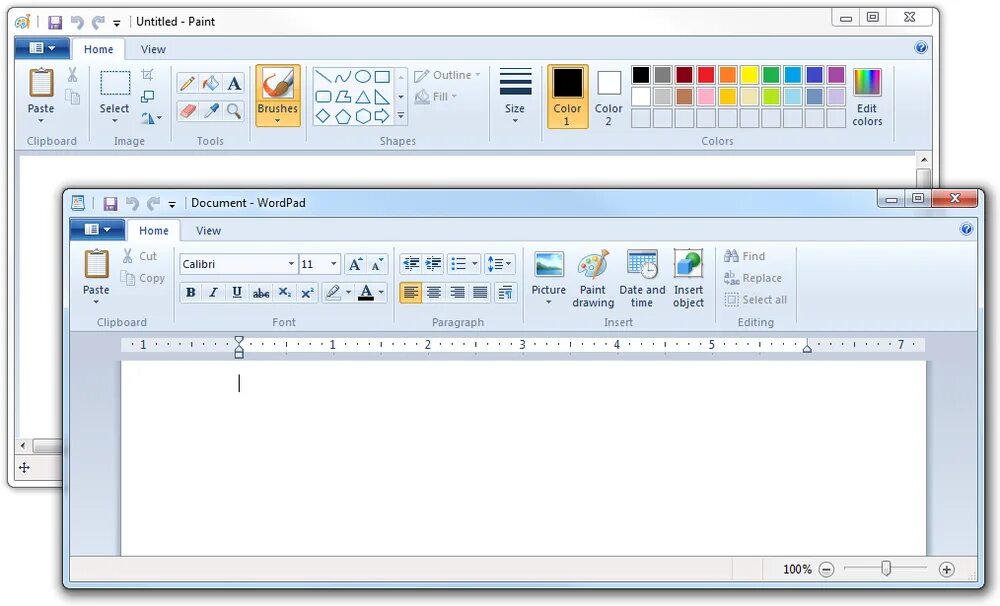Open the font size 11 dropdown

[334, 264]
